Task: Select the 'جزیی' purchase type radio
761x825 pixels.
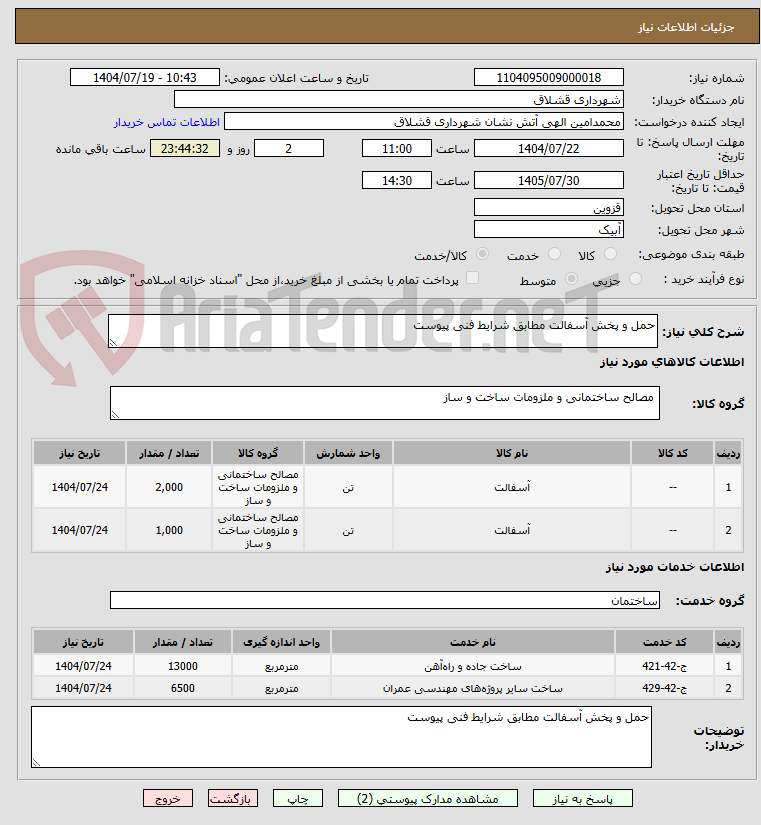Action: pyautogui.click(x=635, y=279)
